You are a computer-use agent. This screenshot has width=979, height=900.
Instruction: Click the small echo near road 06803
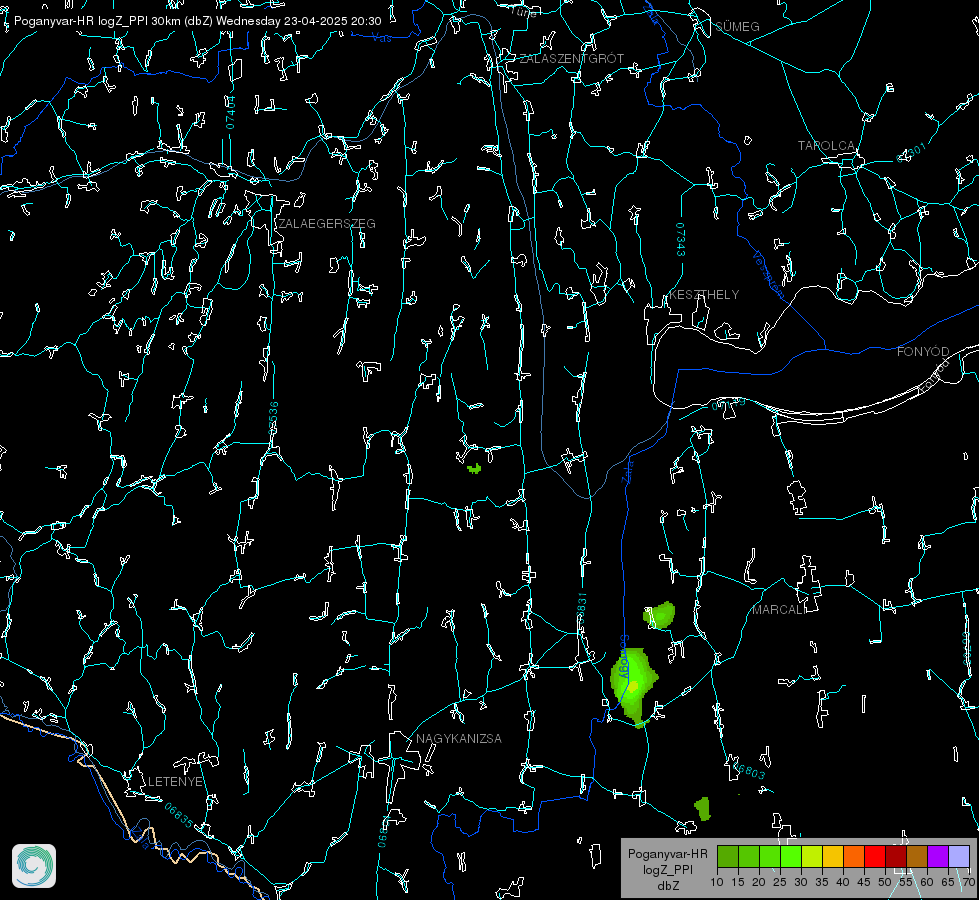703,809
